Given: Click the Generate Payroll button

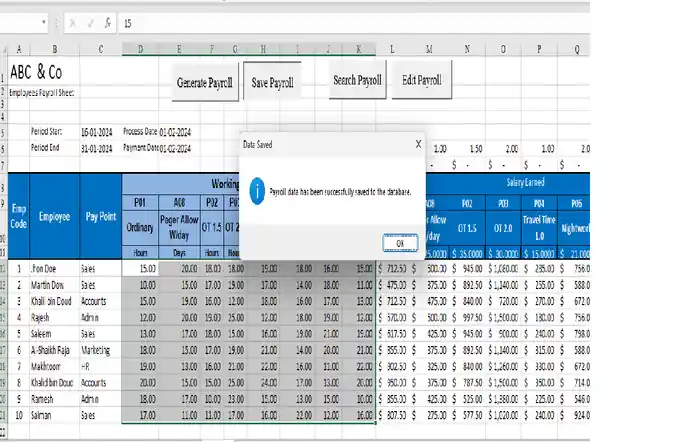Looking at the screenshot, I should click(205, 83).
